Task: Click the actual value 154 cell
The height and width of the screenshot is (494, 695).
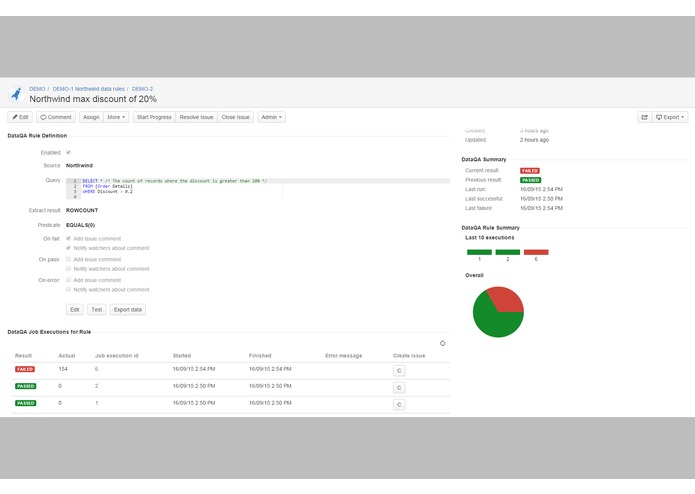Action: click(63, 369)
